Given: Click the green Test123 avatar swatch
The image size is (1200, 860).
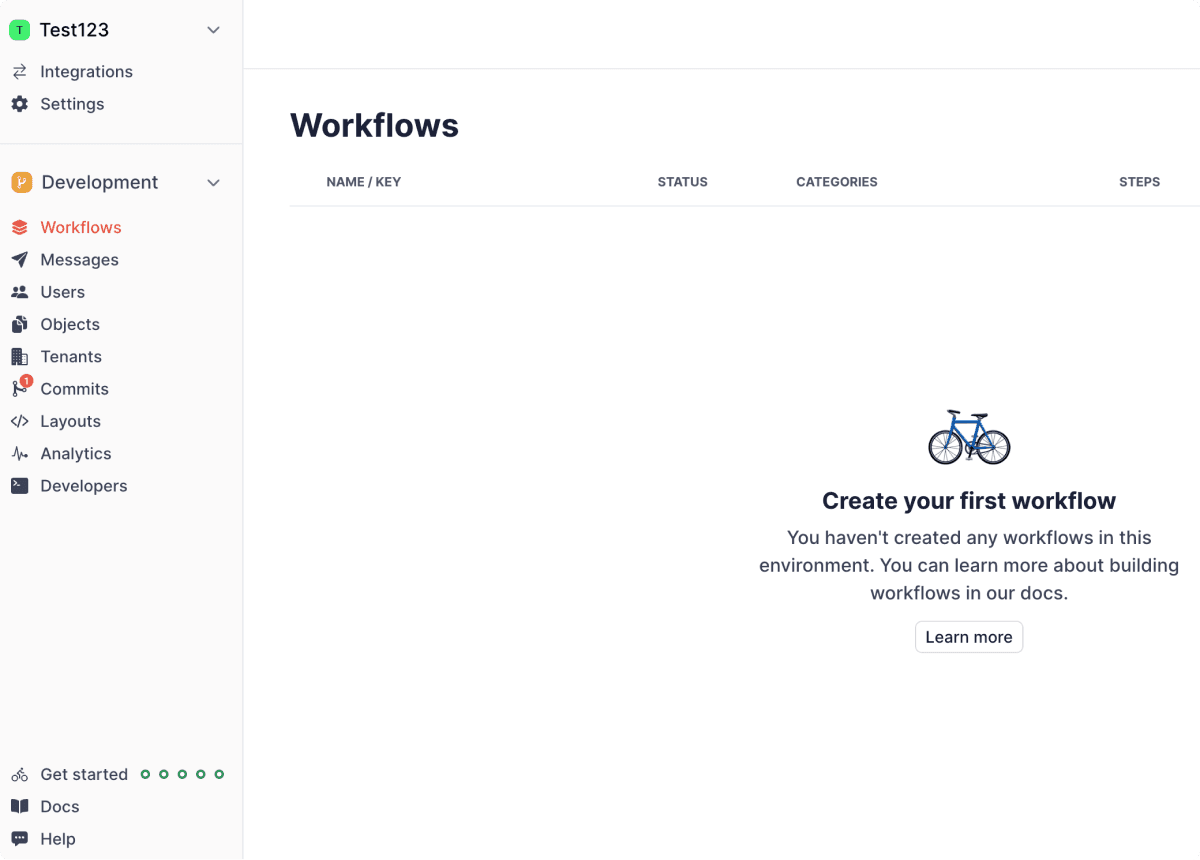Looking at the screenshot, I should coord(18,30).
